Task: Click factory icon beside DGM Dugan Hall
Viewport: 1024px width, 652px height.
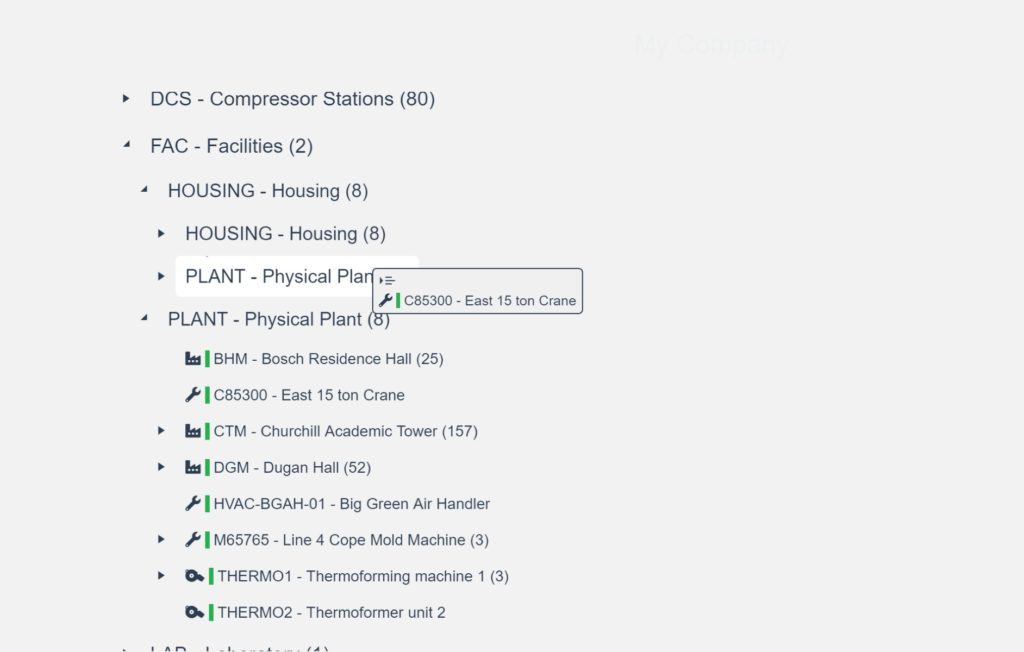Action: (x=193, y=467)
